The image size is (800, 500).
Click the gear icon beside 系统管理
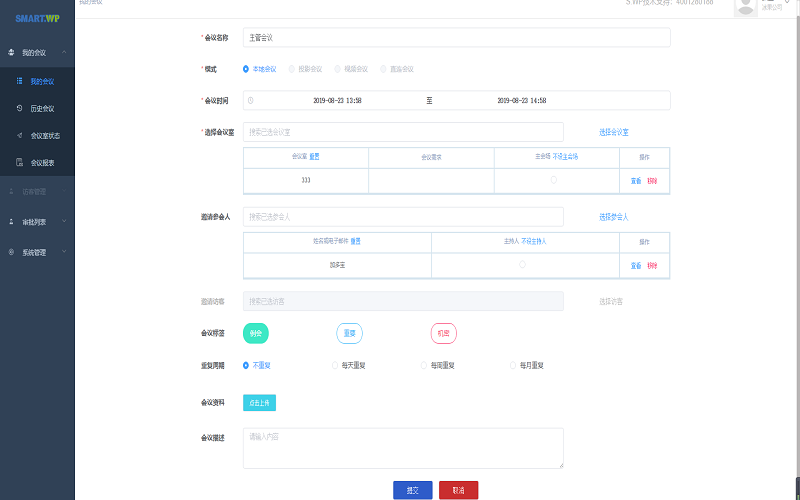click(x=11, y=252)
